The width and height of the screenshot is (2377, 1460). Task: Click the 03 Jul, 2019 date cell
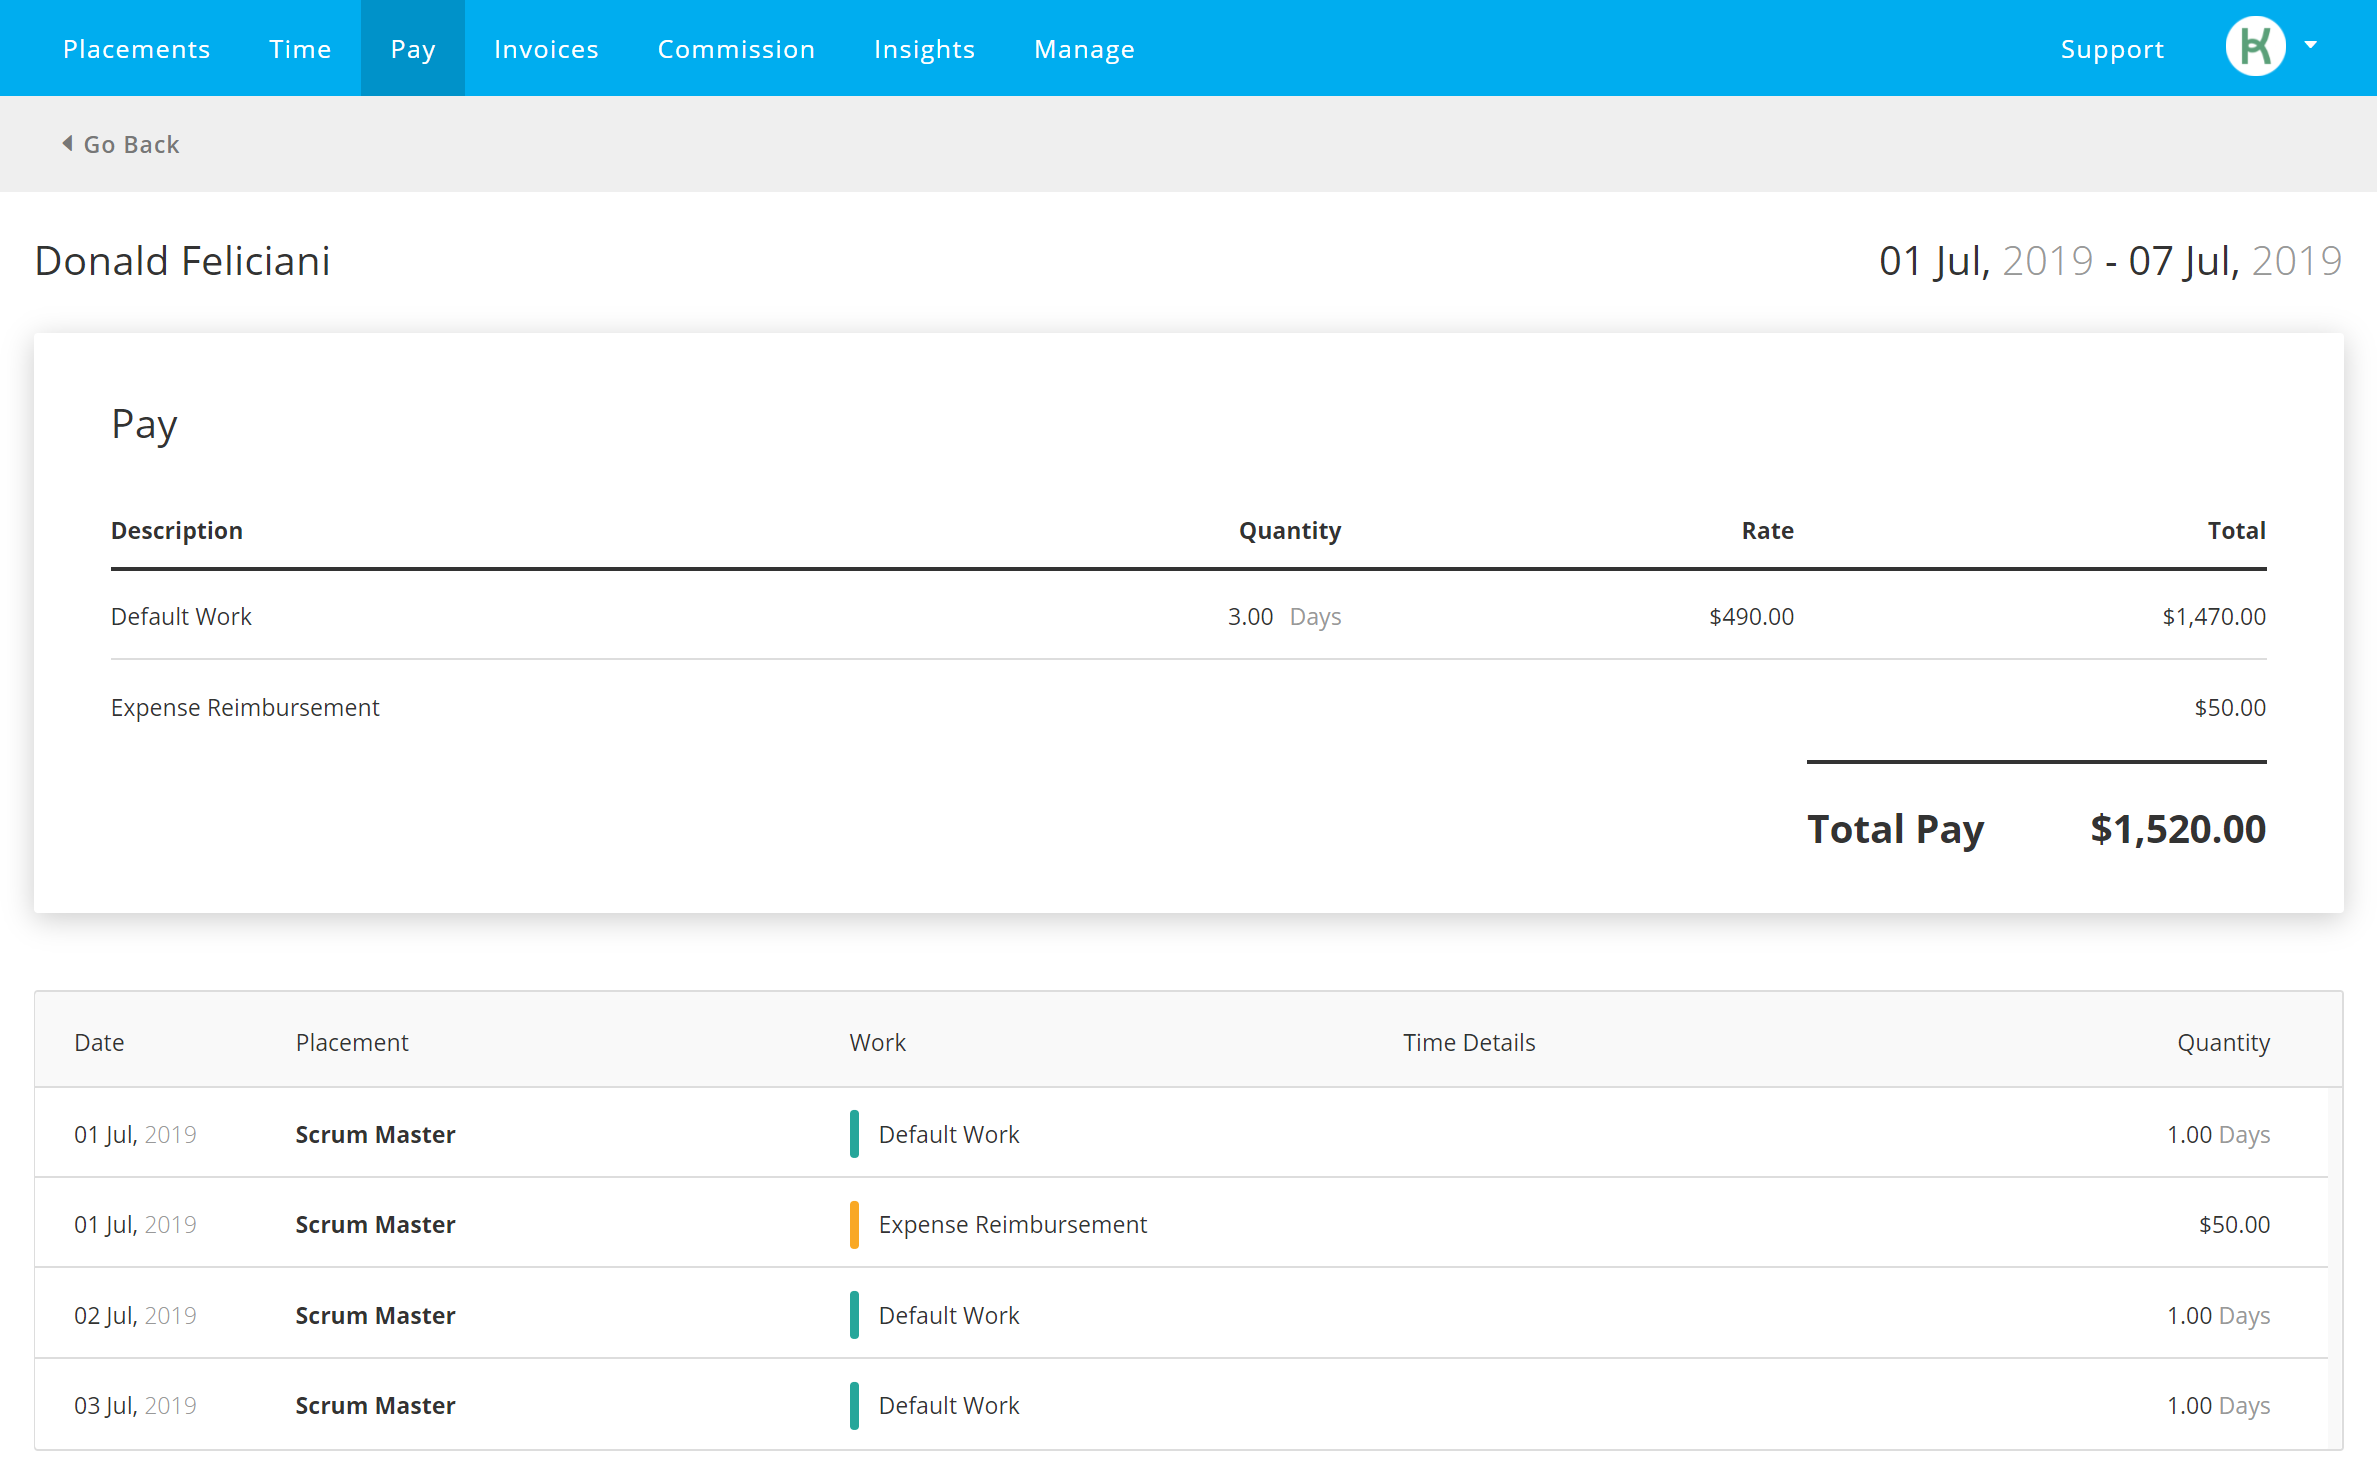click(135, 1406)
